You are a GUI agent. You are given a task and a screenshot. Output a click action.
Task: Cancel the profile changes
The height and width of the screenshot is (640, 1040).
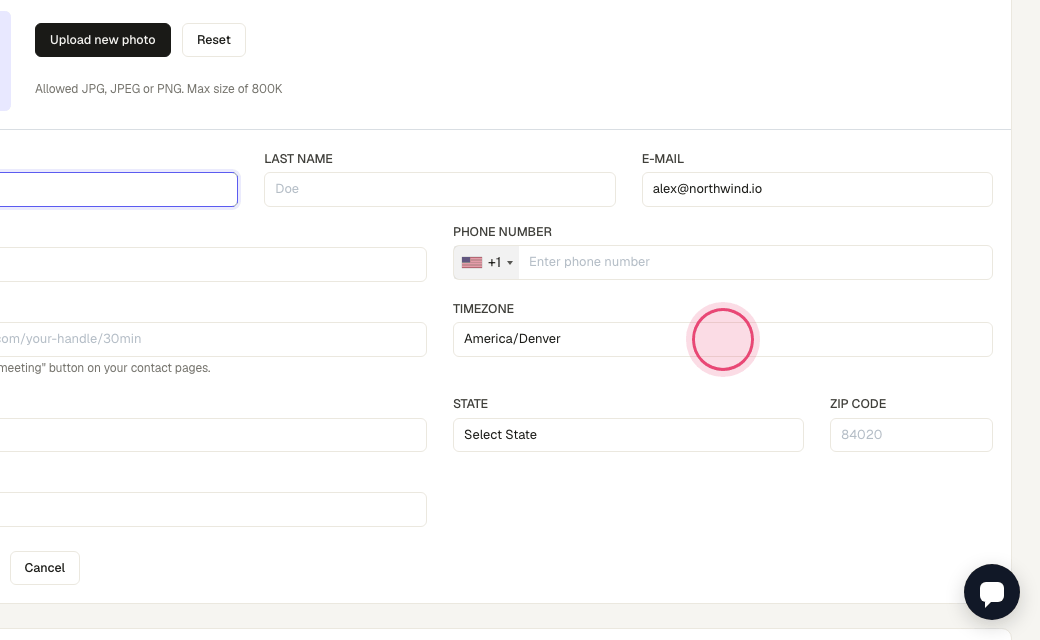[44, 568]
